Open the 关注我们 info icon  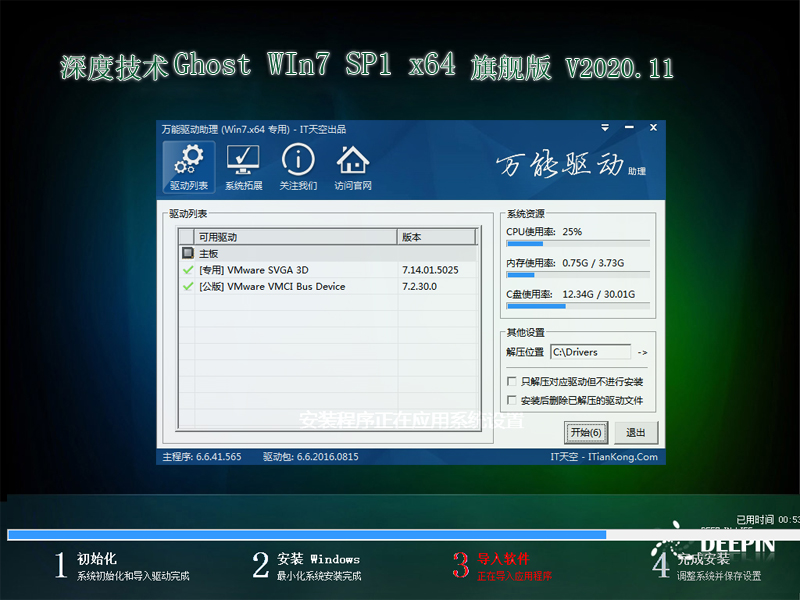(x=298, y=167)
